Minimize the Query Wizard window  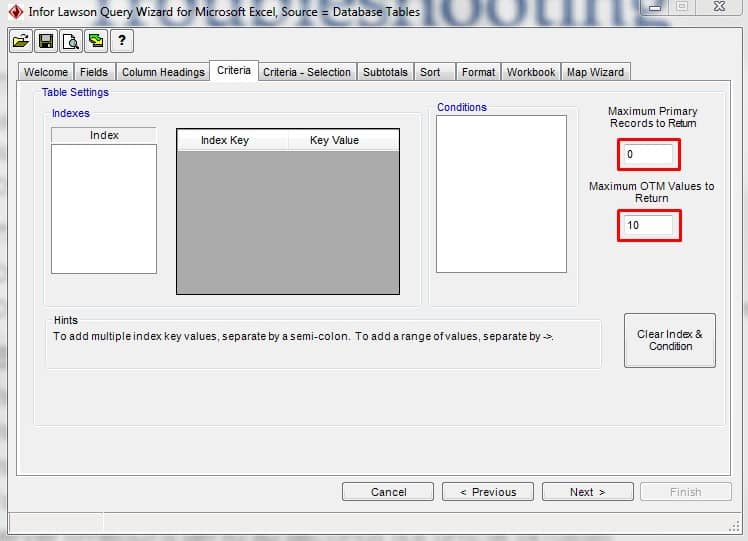coord(655,7)
